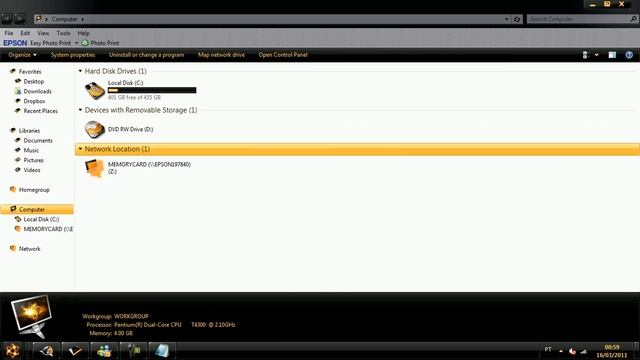
Task: Click the red notification tray icon
Action: (x=572, y=351)
